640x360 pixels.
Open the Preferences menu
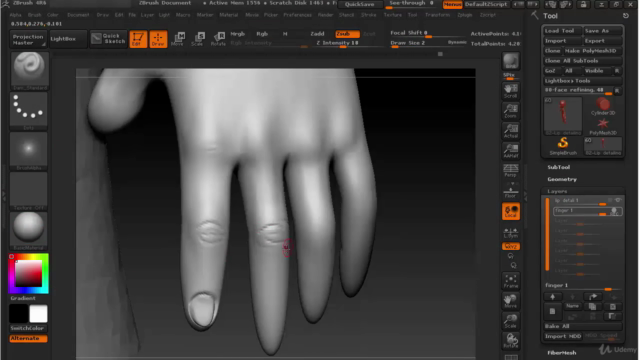(297, 15)
